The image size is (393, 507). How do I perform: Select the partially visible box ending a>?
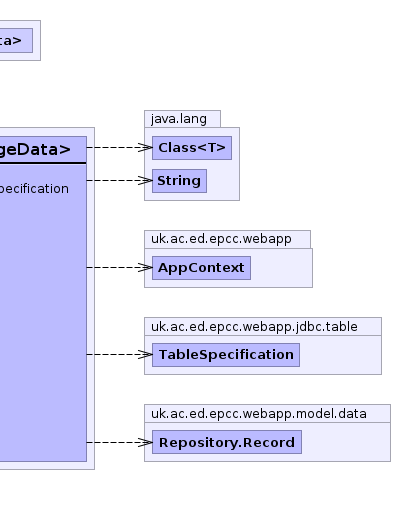pos(16,40)
